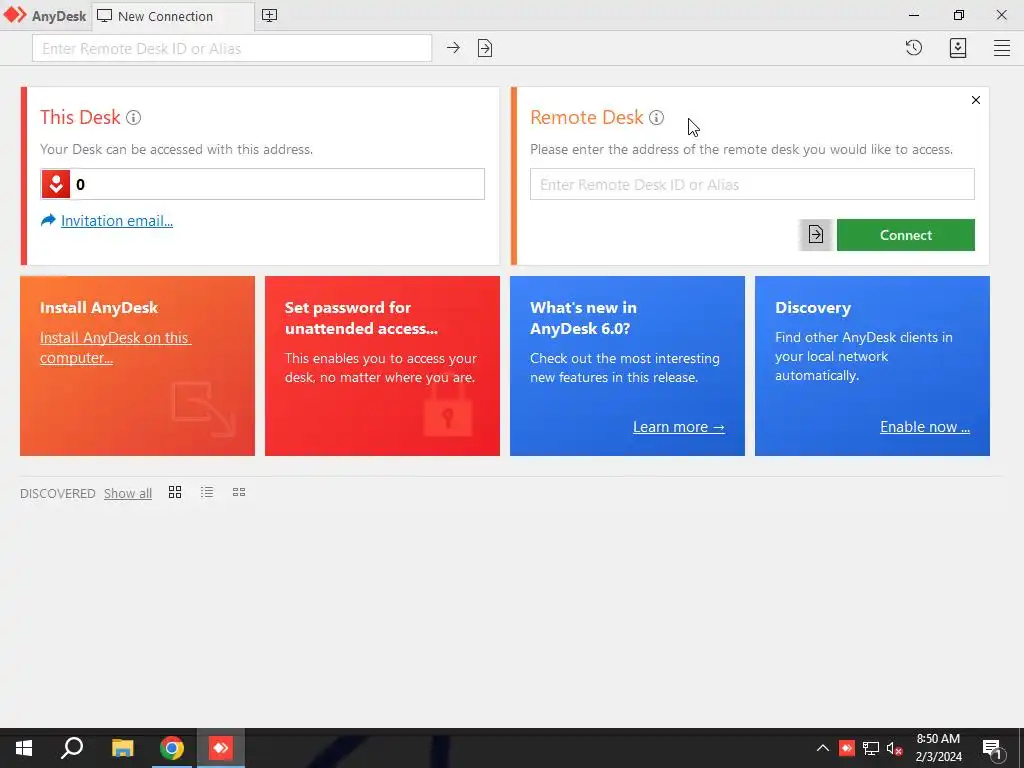Click the AnyDesk logo in title bar
The width and height of the screenshot is (1024, 768).
tap(15, 15)
